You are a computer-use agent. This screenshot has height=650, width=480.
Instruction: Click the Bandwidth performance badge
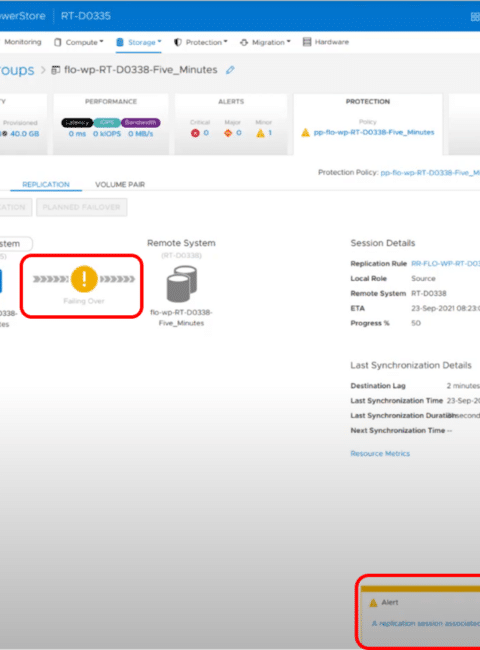point(141,123)
